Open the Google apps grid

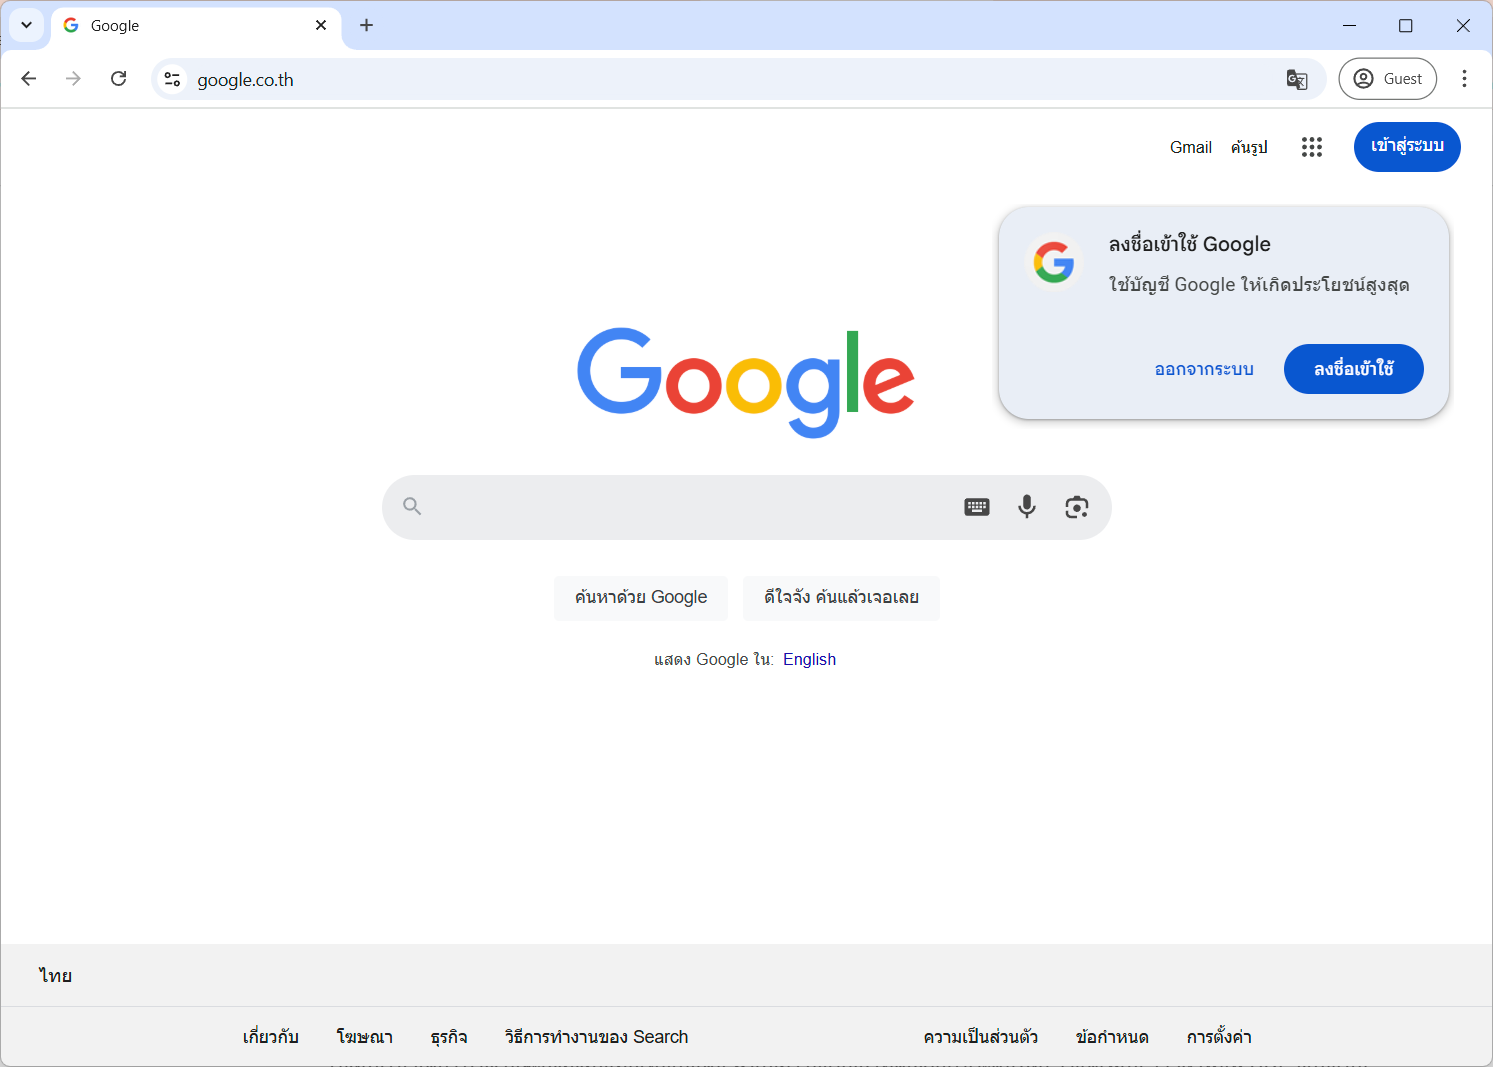coord(1311,147)
